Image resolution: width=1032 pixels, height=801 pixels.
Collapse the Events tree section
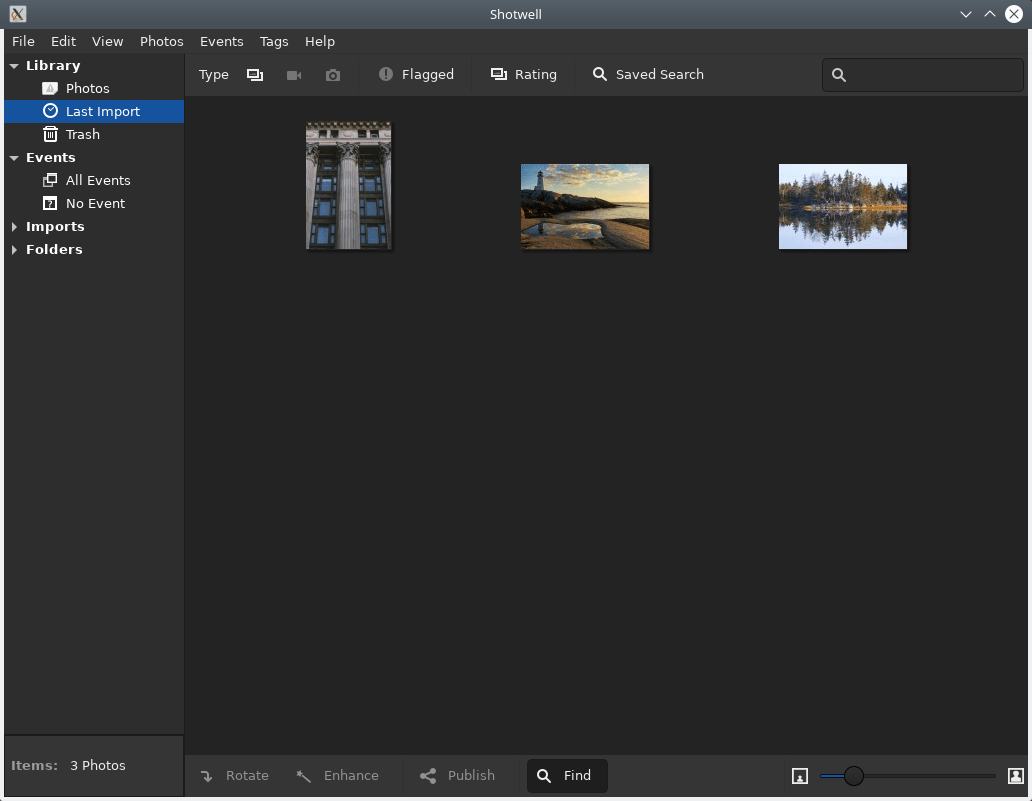tap(14, 158)
